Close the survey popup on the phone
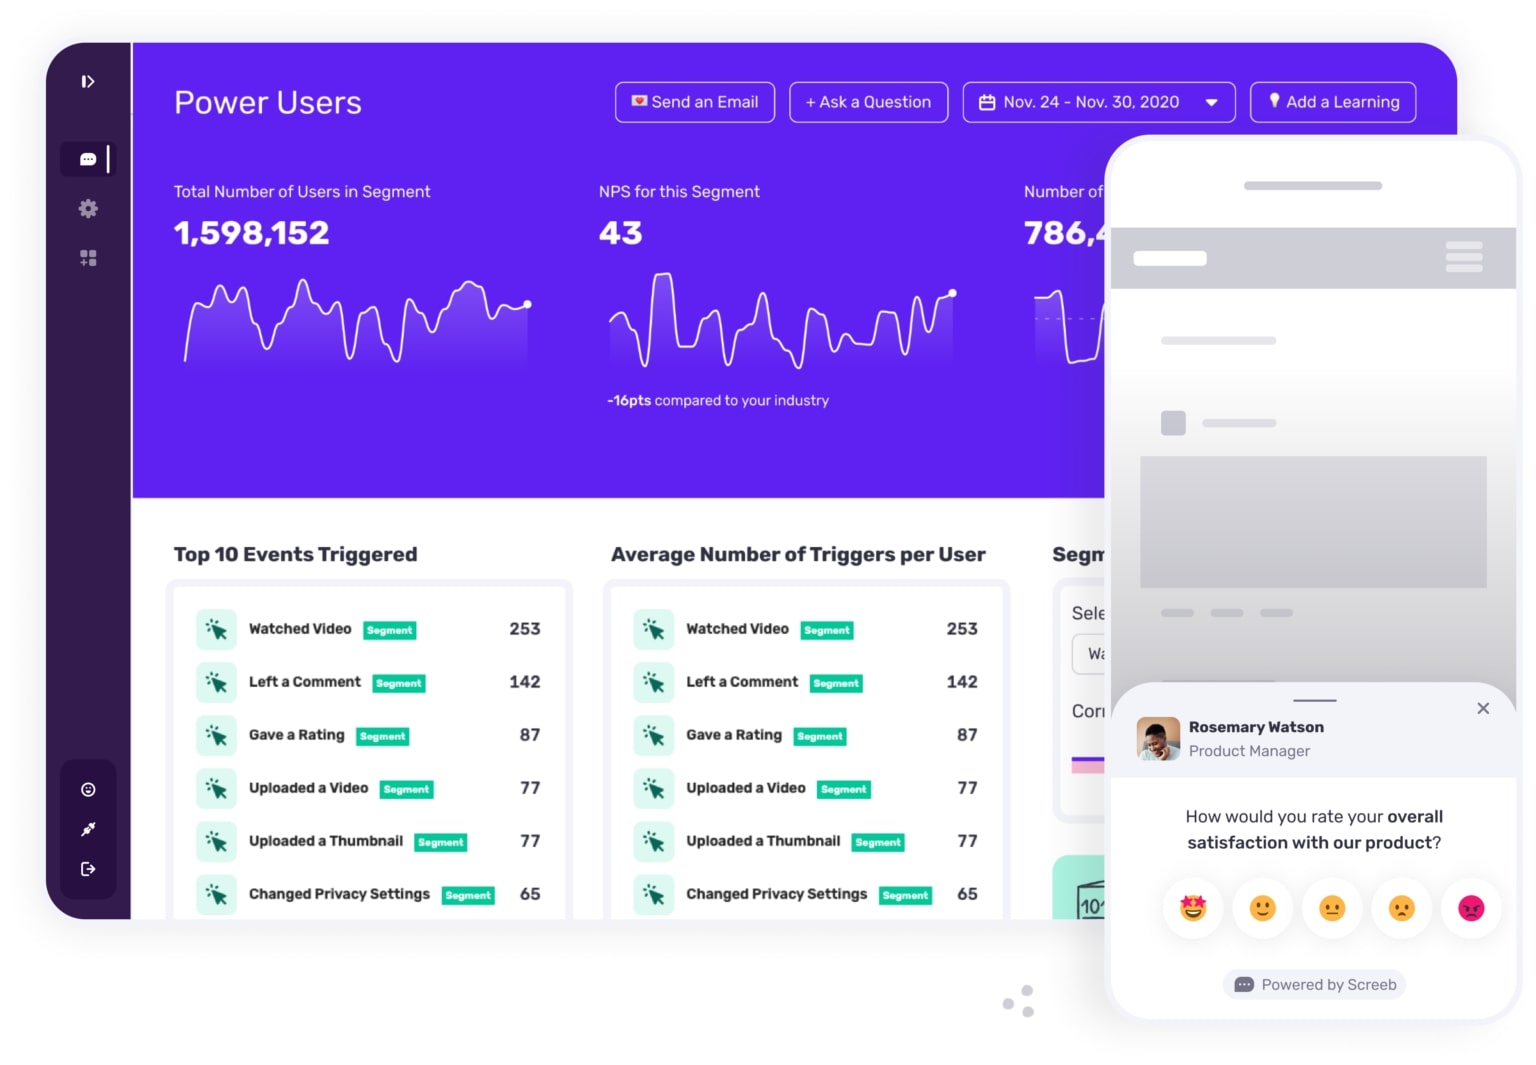Viewport: 1536px width, 1065px height. click(x=1483, y=708)
